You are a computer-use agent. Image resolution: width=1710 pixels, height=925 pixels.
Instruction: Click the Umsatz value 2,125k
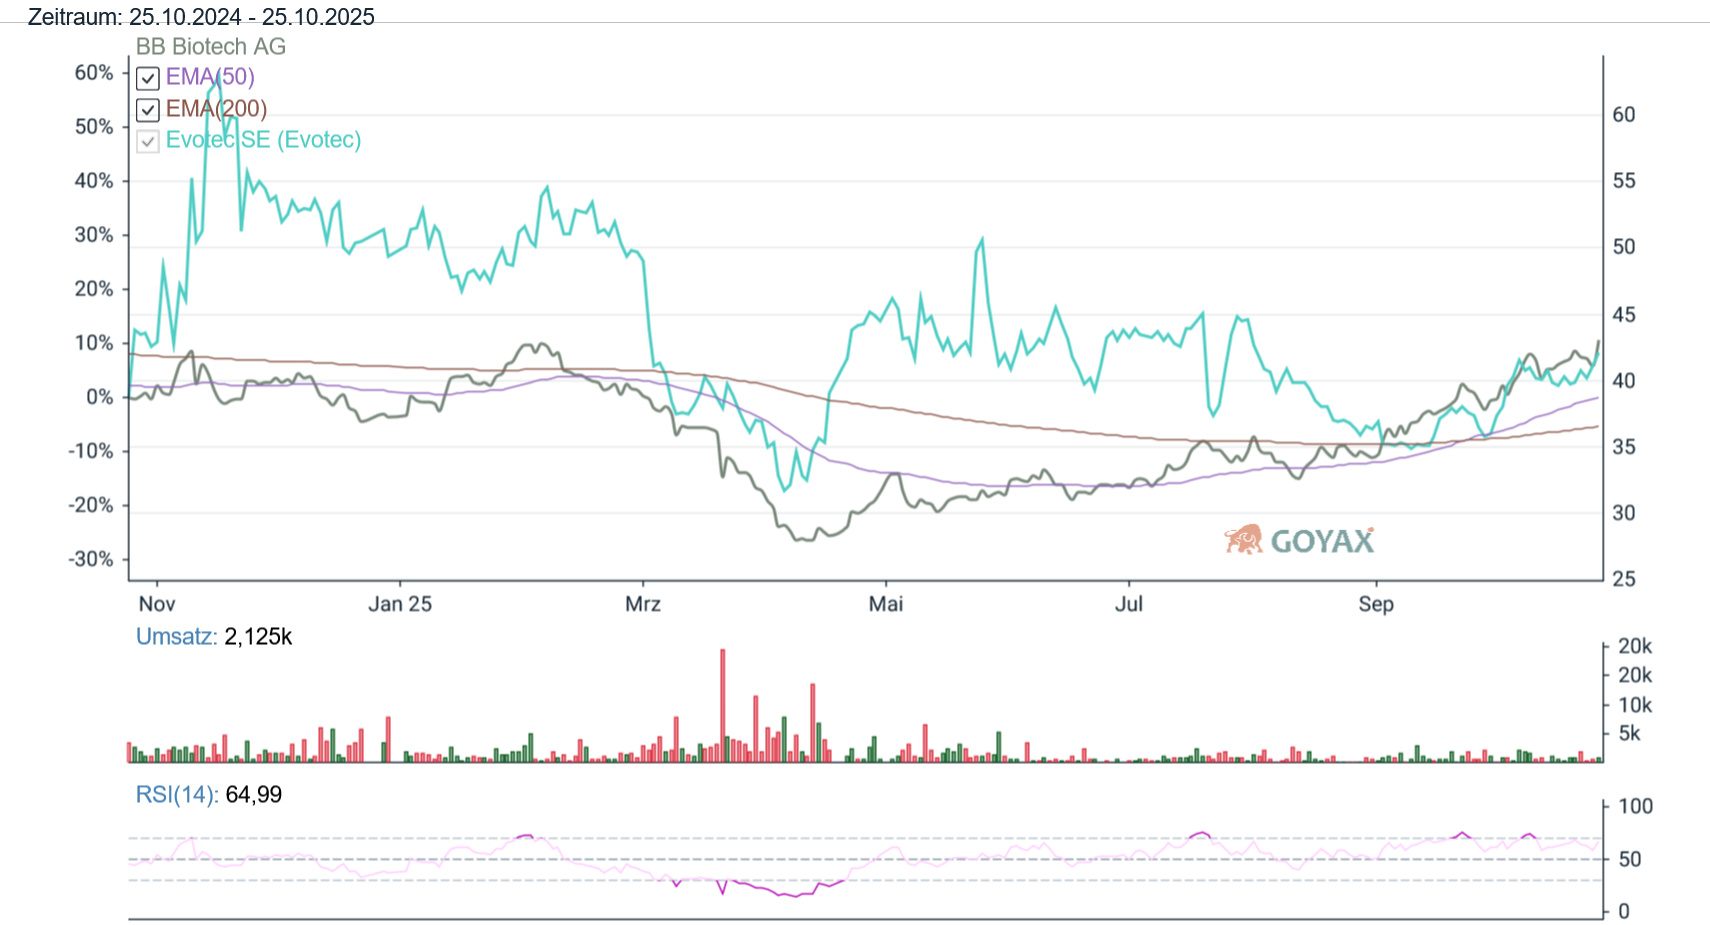tap(258, 637)
